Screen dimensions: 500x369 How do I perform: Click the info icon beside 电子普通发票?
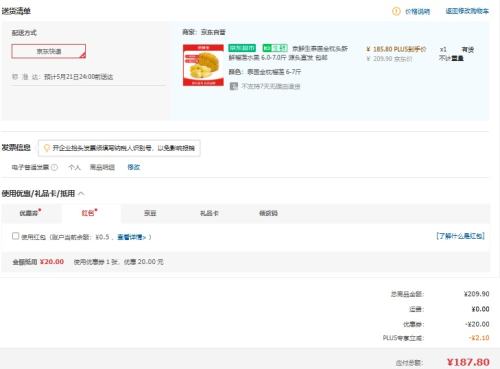click(x=54, y=167)
